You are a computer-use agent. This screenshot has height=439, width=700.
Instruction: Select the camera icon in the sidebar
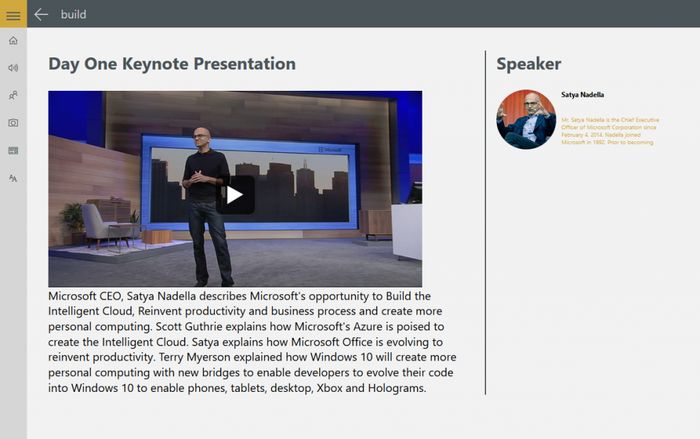13,123
